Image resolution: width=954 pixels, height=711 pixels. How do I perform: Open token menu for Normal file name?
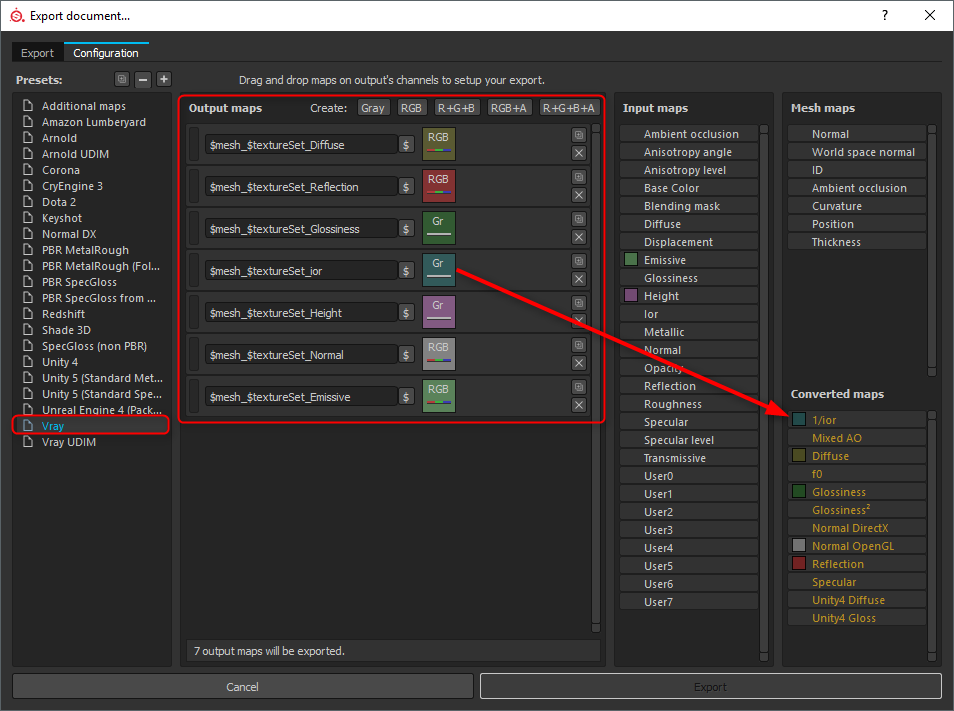[406, 355]
